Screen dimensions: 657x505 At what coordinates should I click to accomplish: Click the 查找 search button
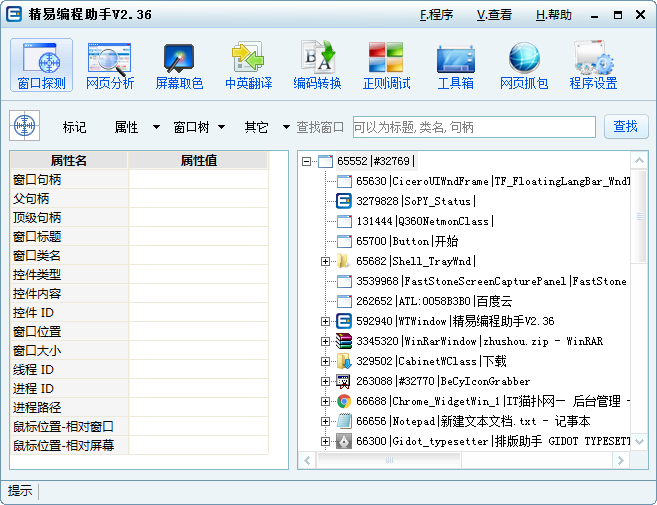click(x=626, y=127)
